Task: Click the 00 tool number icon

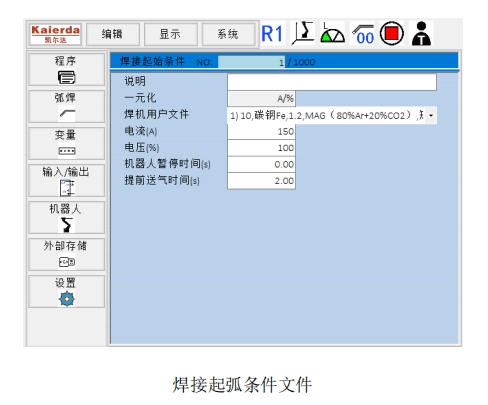Action: click(x=362, y=34)
